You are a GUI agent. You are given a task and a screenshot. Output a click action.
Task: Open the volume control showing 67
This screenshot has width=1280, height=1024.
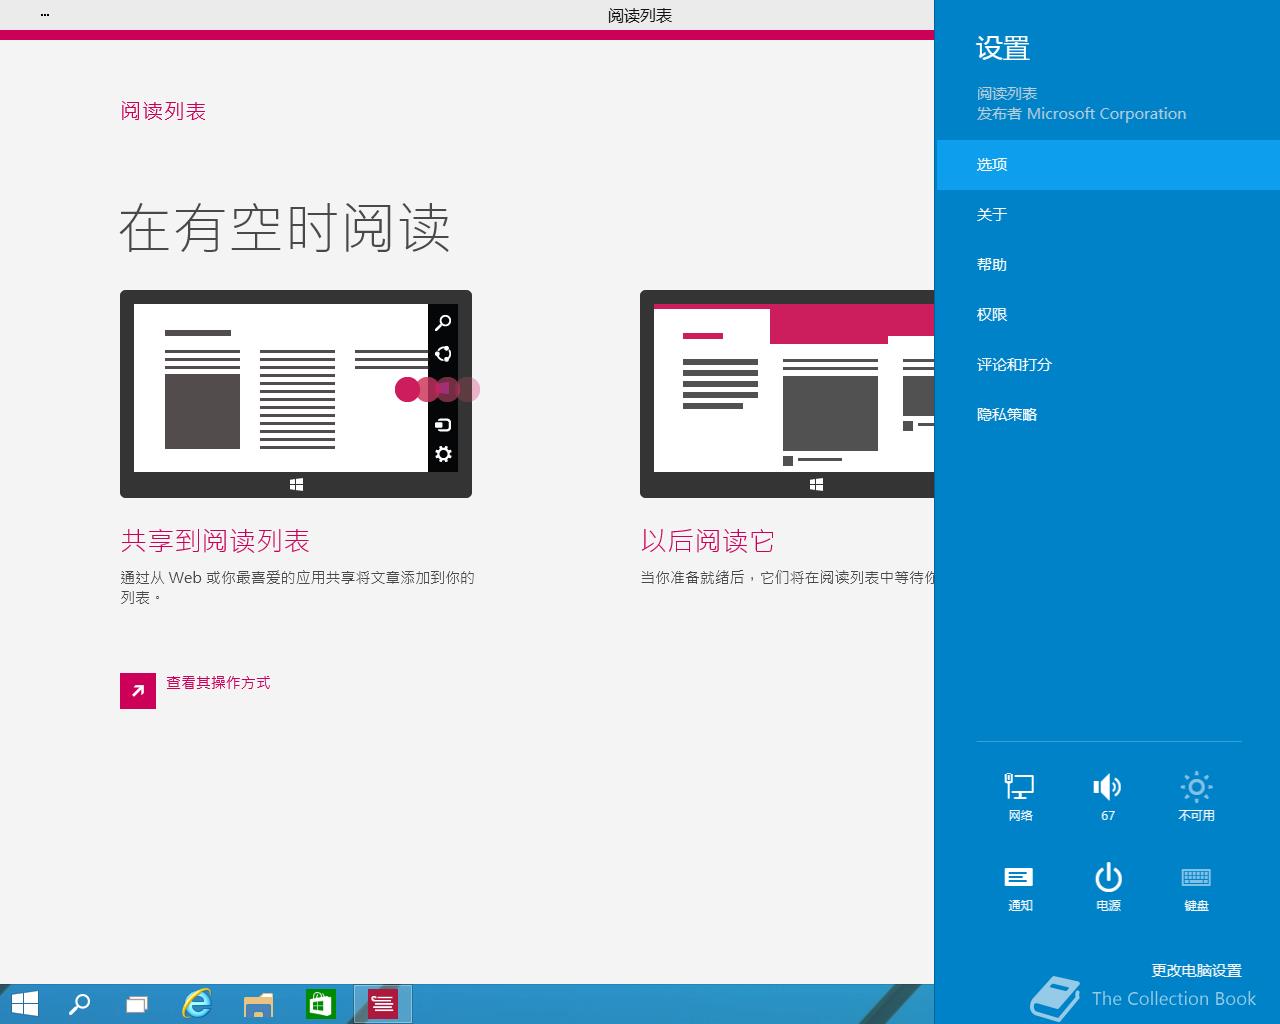pos(1108,796)
